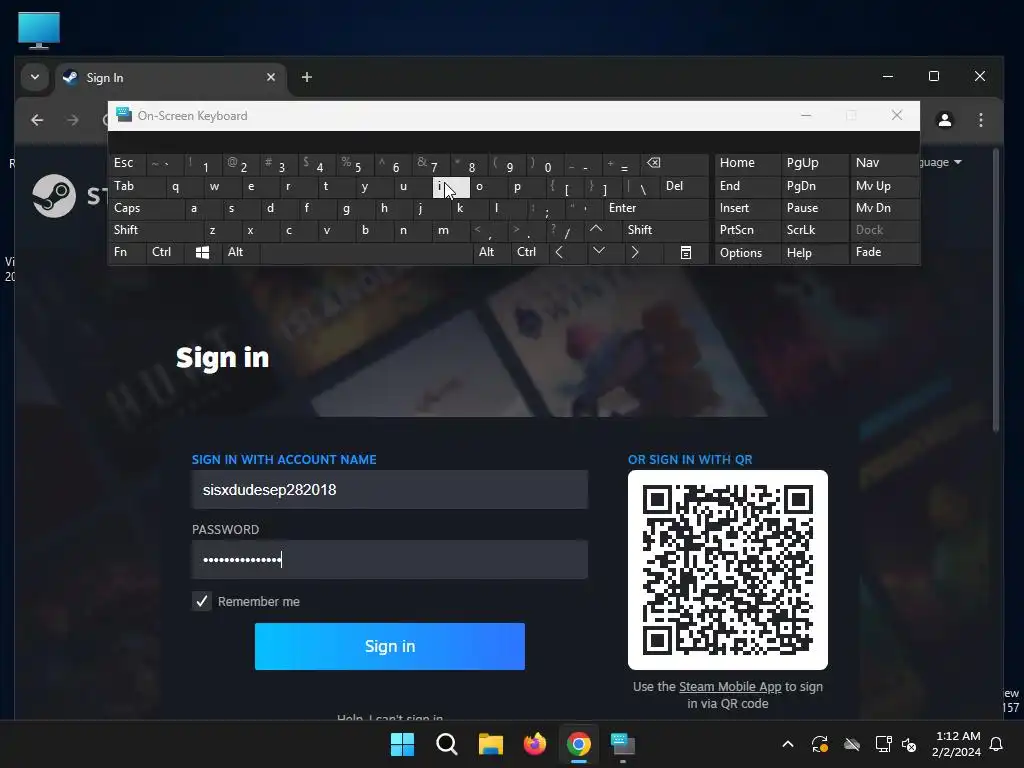Image resolution: width=1024 pixels, height=768 pixels.
Task: Click the Mv Up key
Action: [x=884, y=186]
